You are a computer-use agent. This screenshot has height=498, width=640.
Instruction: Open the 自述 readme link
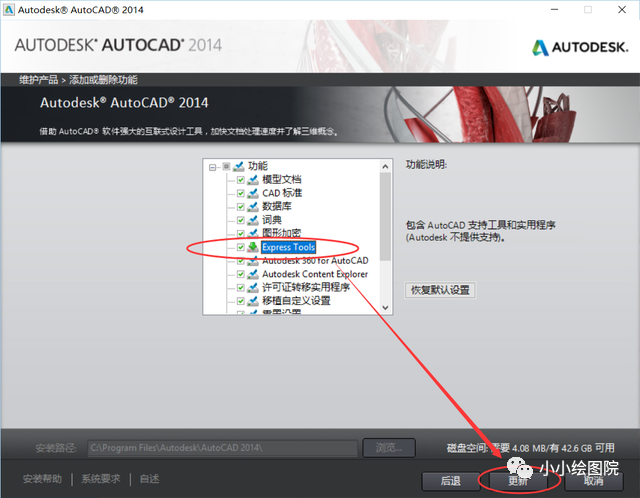tap(149, 479)
